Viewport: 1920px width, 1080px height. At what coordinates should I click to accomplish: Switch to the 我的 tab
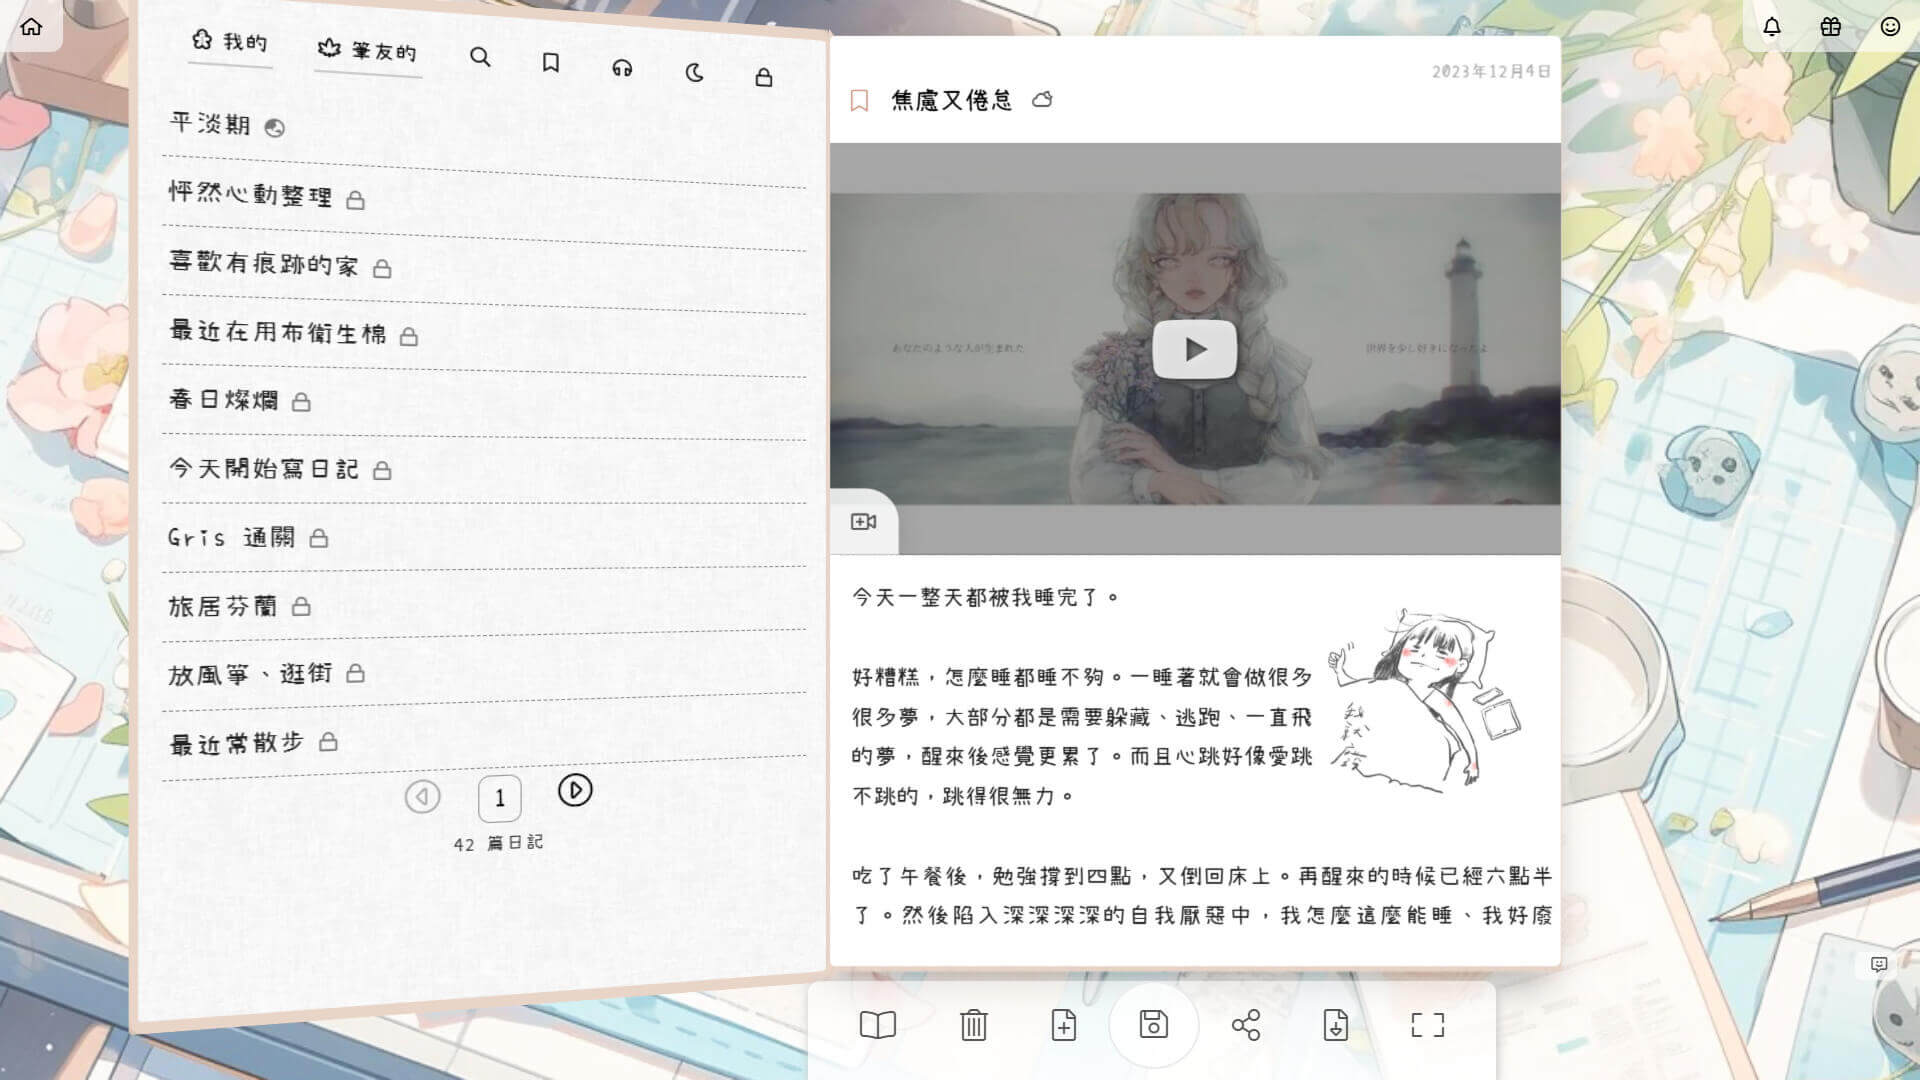[230, 42]
